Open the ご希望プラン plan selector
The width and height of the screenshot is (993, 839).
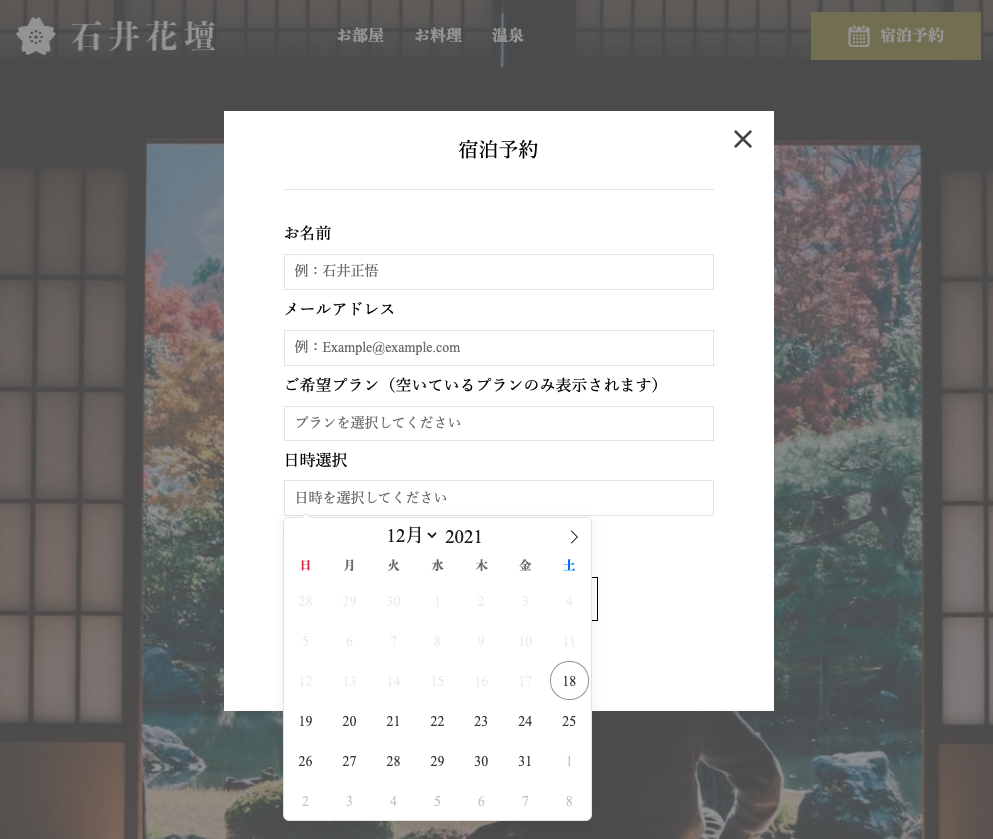(x=498, y=423)
